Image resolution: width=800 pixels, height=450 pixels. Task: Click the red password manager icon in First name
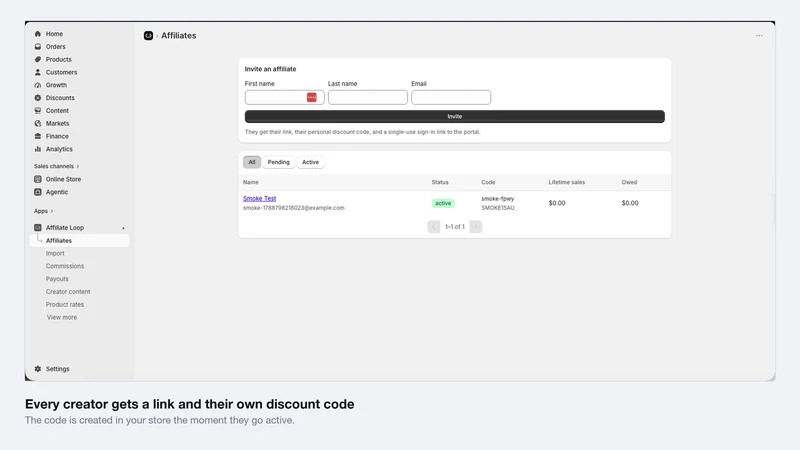(x=312, y=97)
